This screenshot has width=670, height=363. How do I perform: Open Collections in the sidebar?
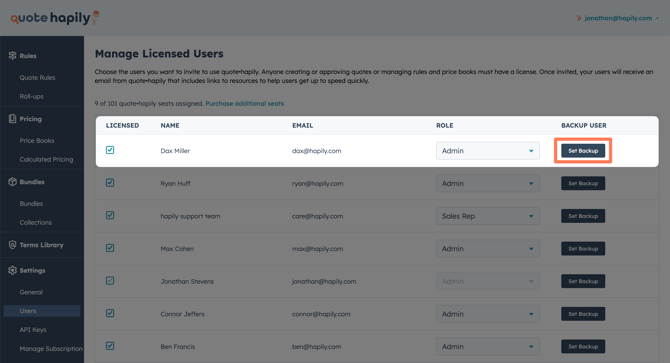(35, 222)
